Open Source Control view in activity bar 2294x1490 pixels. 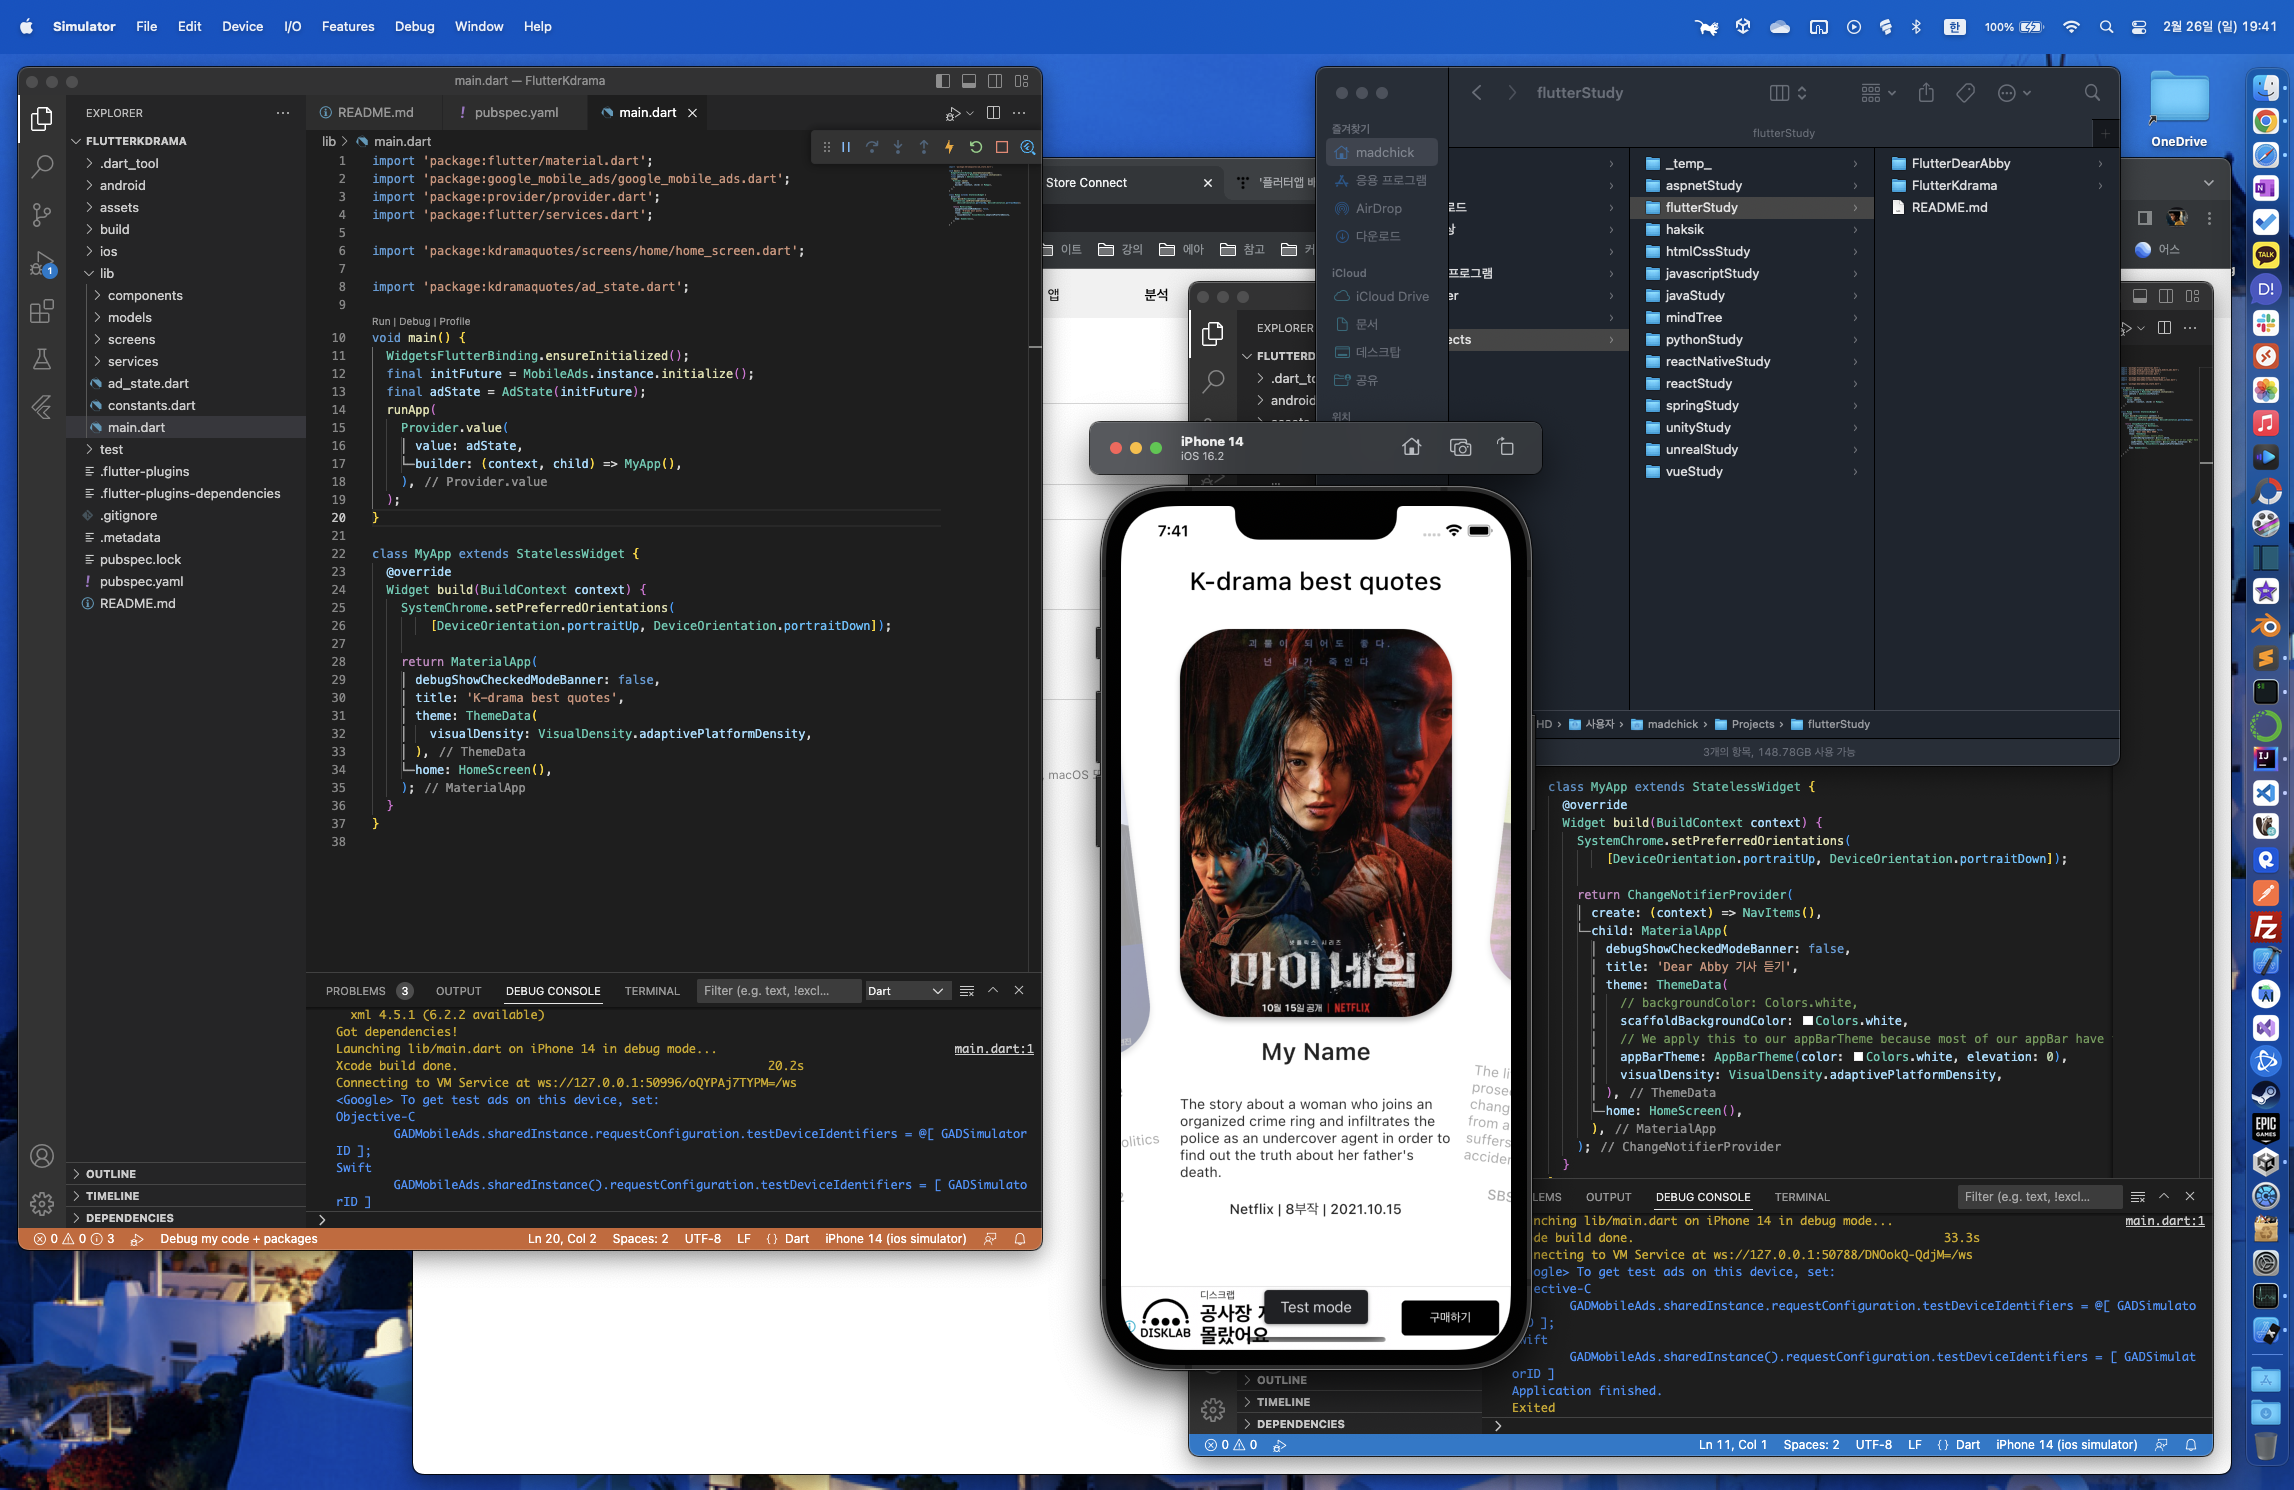point(41,214)
